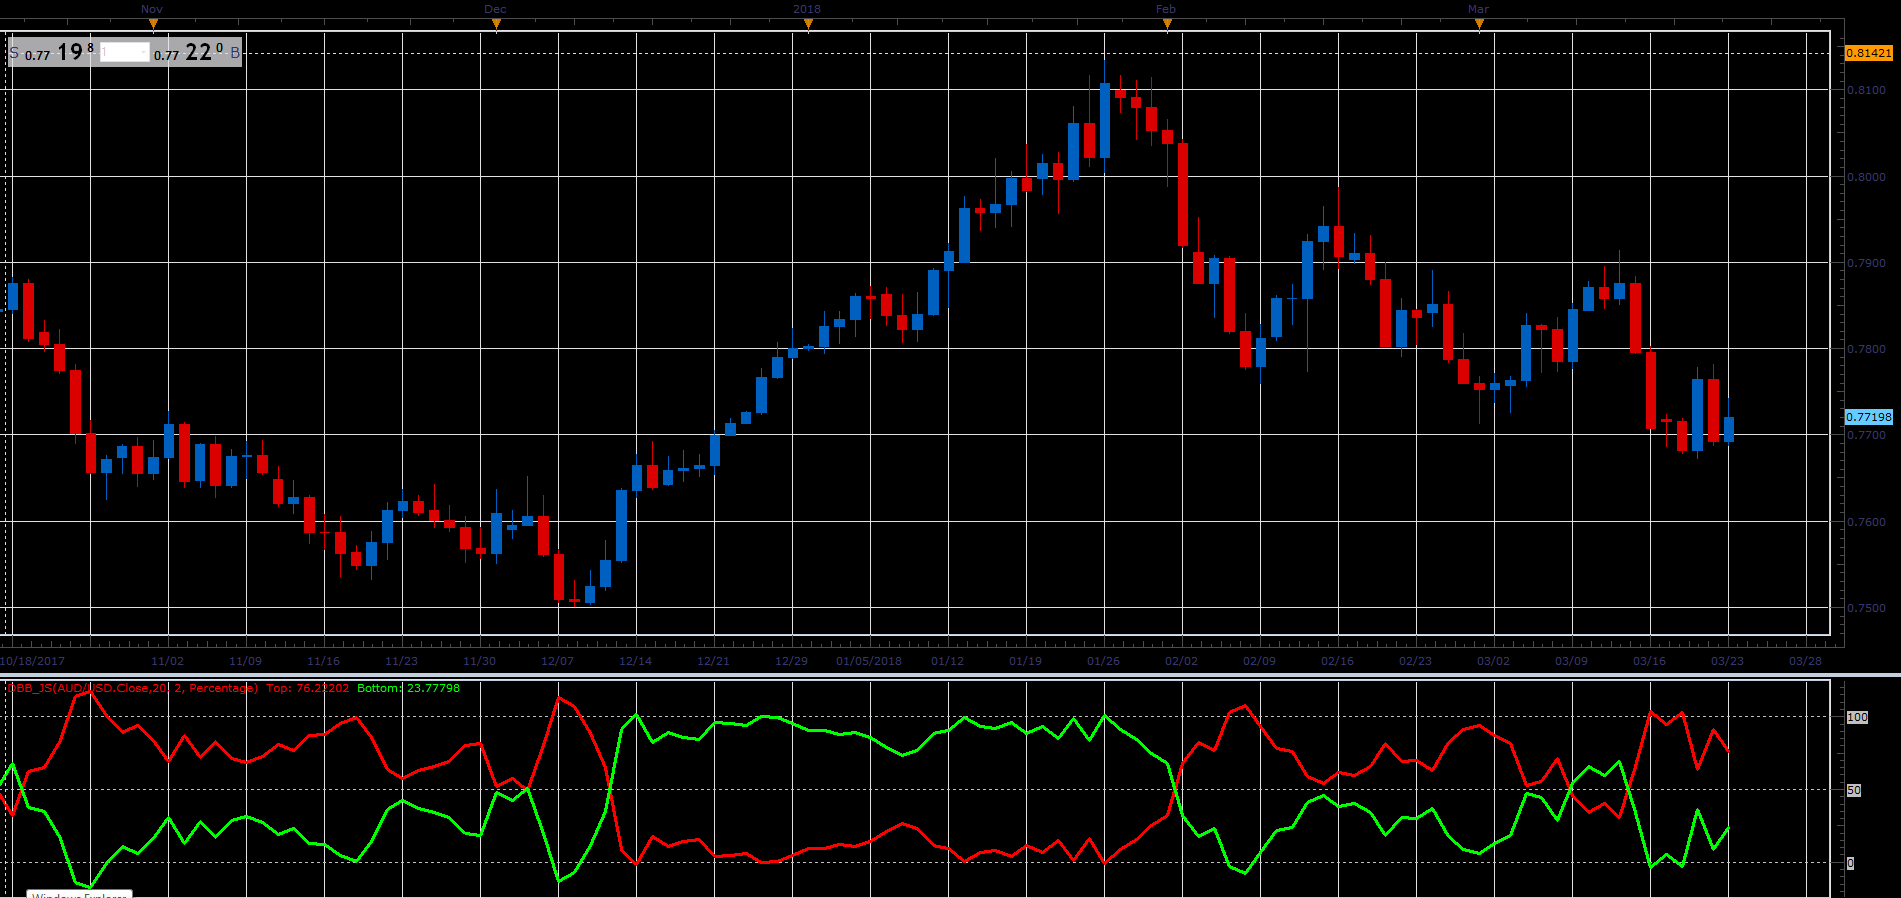1901x898 pixels.
Task: Click the 01/05/2018 date axis label
Action: (869, 661)
